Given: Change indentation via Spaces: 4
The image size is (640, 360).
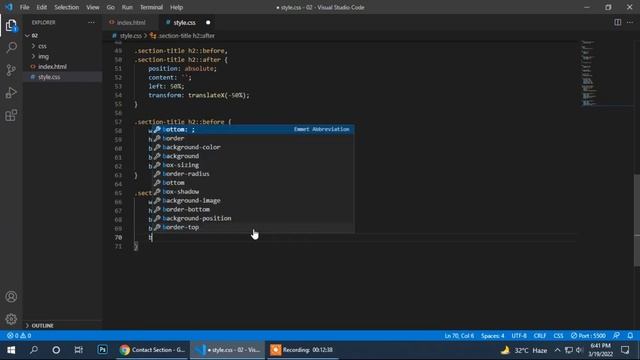Looking at the screenshot, I should 492,336.
